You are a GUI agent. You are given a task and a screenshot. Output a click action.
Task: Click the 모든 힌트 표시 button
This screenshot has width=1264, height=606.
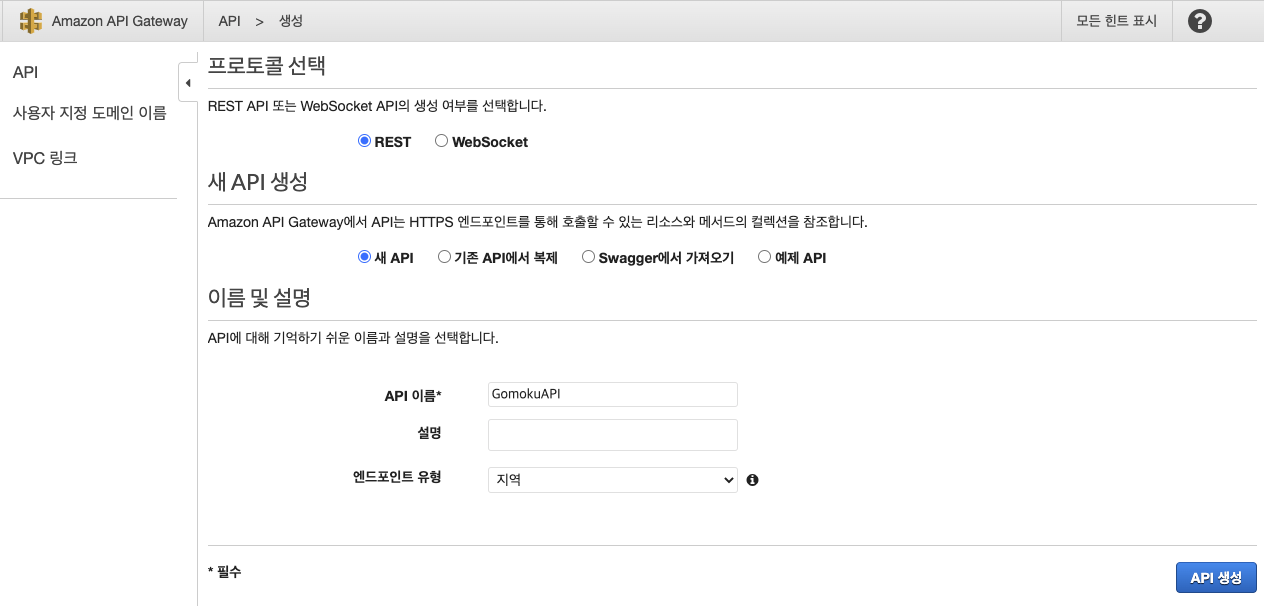coord(1116,21)
